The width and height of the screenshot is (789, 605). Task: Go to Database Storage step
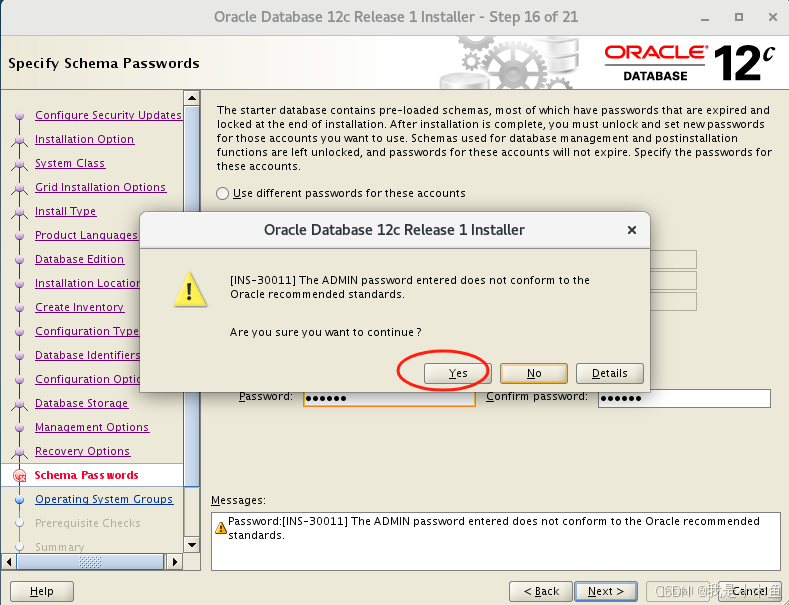pyautogui.click(x=82, y=403)
